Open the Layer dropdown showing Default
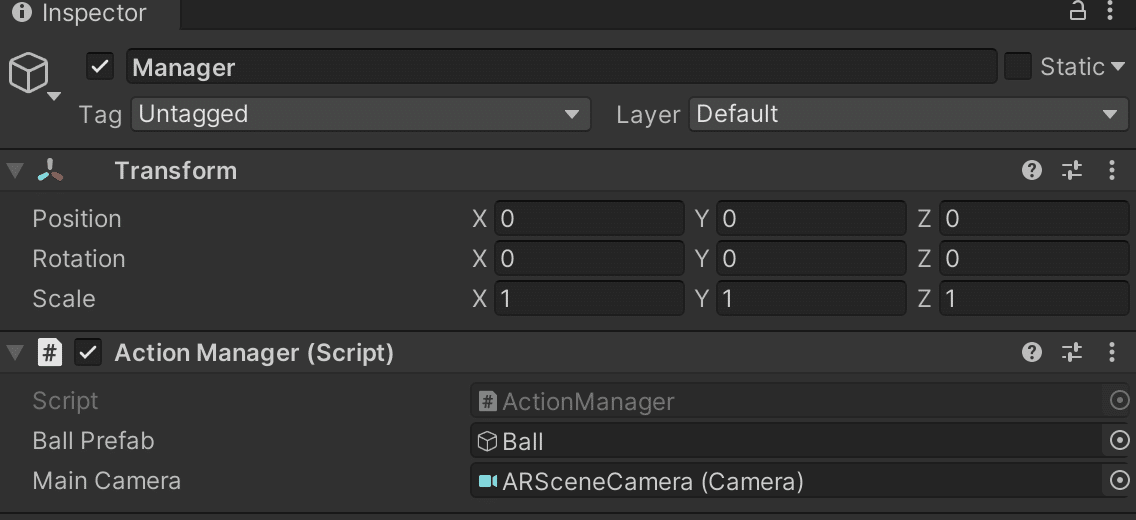 (908, 114)
